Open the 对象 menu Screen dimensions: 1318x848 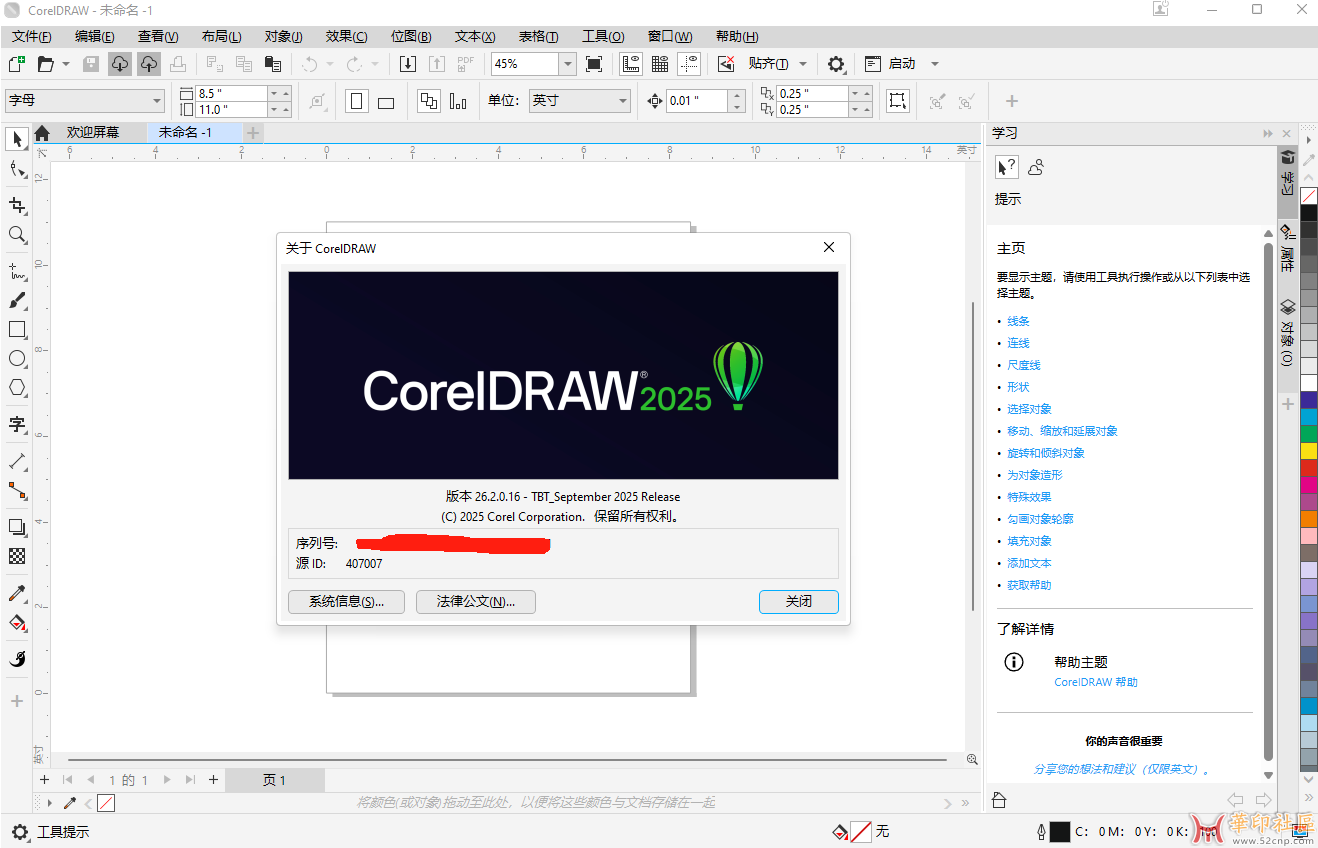point(284,36)
